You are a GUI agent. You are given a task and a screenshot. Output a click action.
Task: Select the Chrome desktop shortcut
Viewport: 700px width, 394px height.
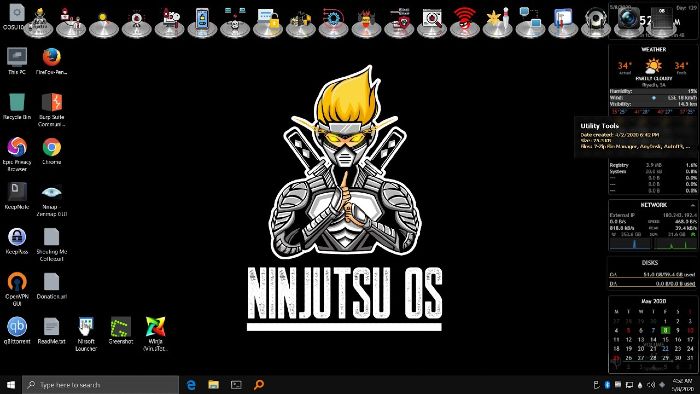tap(51, 151)
